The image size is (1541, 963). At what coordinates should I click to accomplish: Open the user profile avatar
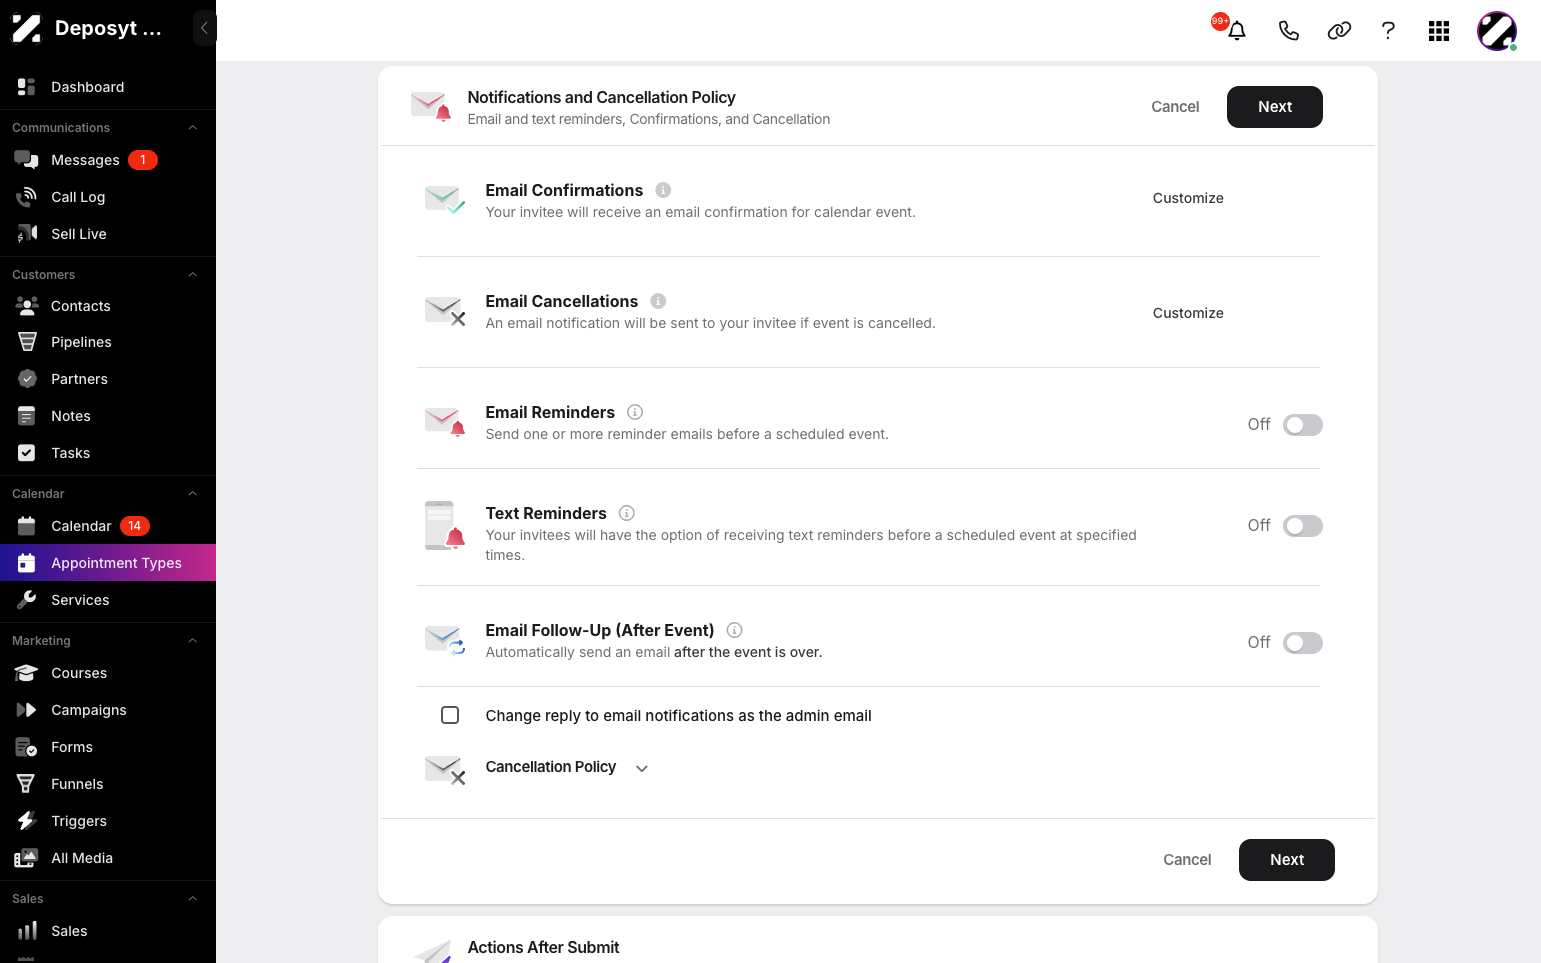1497,31
